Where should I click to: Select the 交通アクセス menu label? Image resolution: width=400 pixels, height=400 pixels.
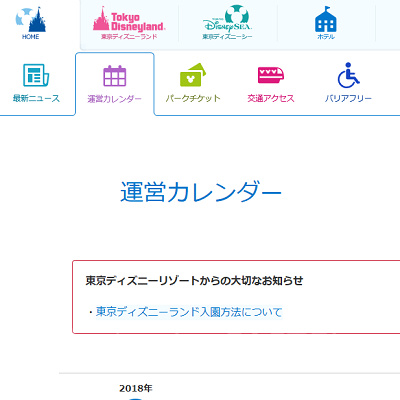coord(271,98)
